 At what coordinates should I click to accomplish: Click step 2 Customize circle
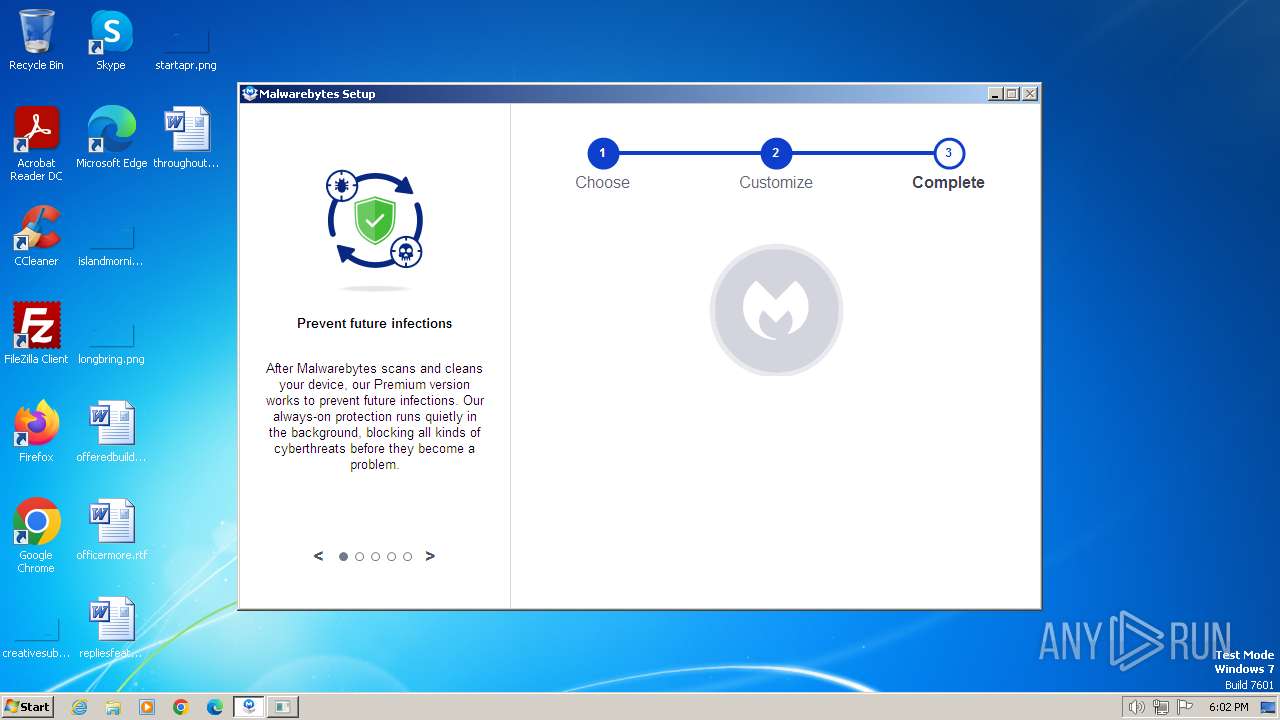(775, 153)
